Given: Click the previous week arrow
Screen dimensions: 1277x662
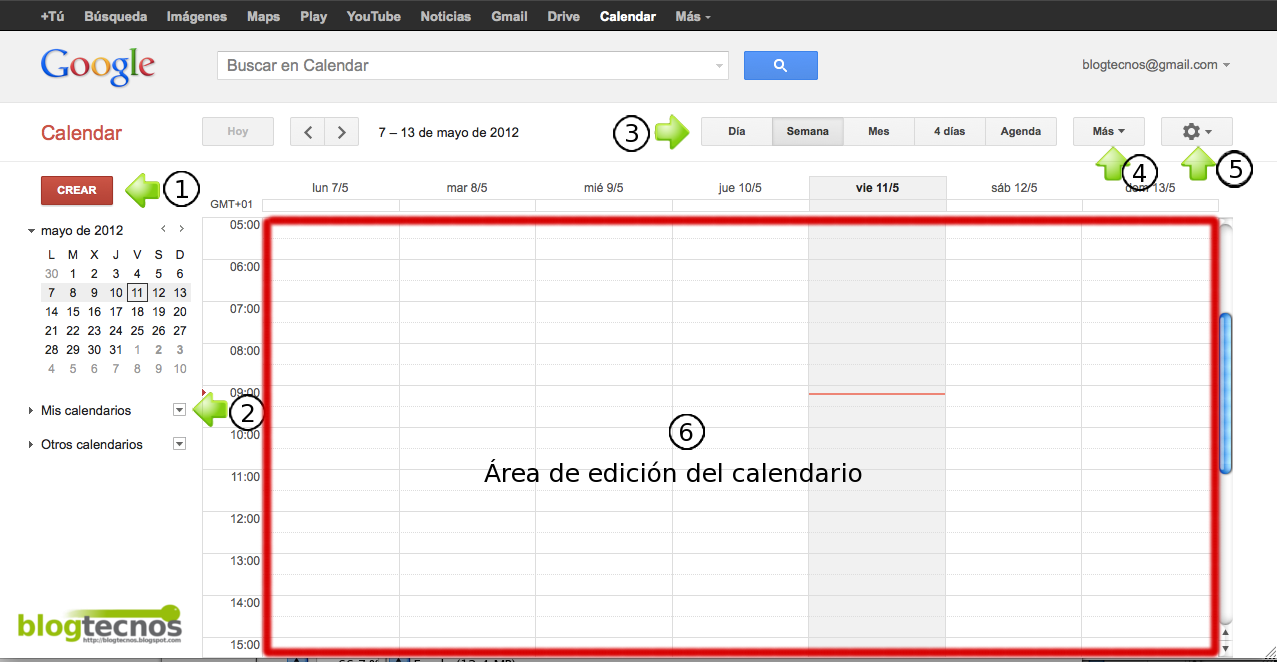Looking at the screenshot, I should pos(307,131).
